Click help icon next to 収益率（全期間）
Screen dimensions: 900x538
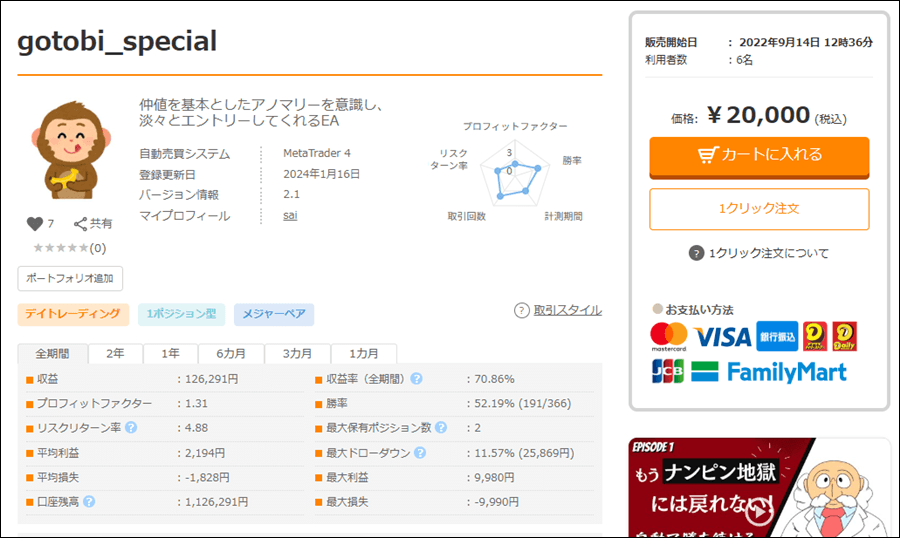point(417,379)
